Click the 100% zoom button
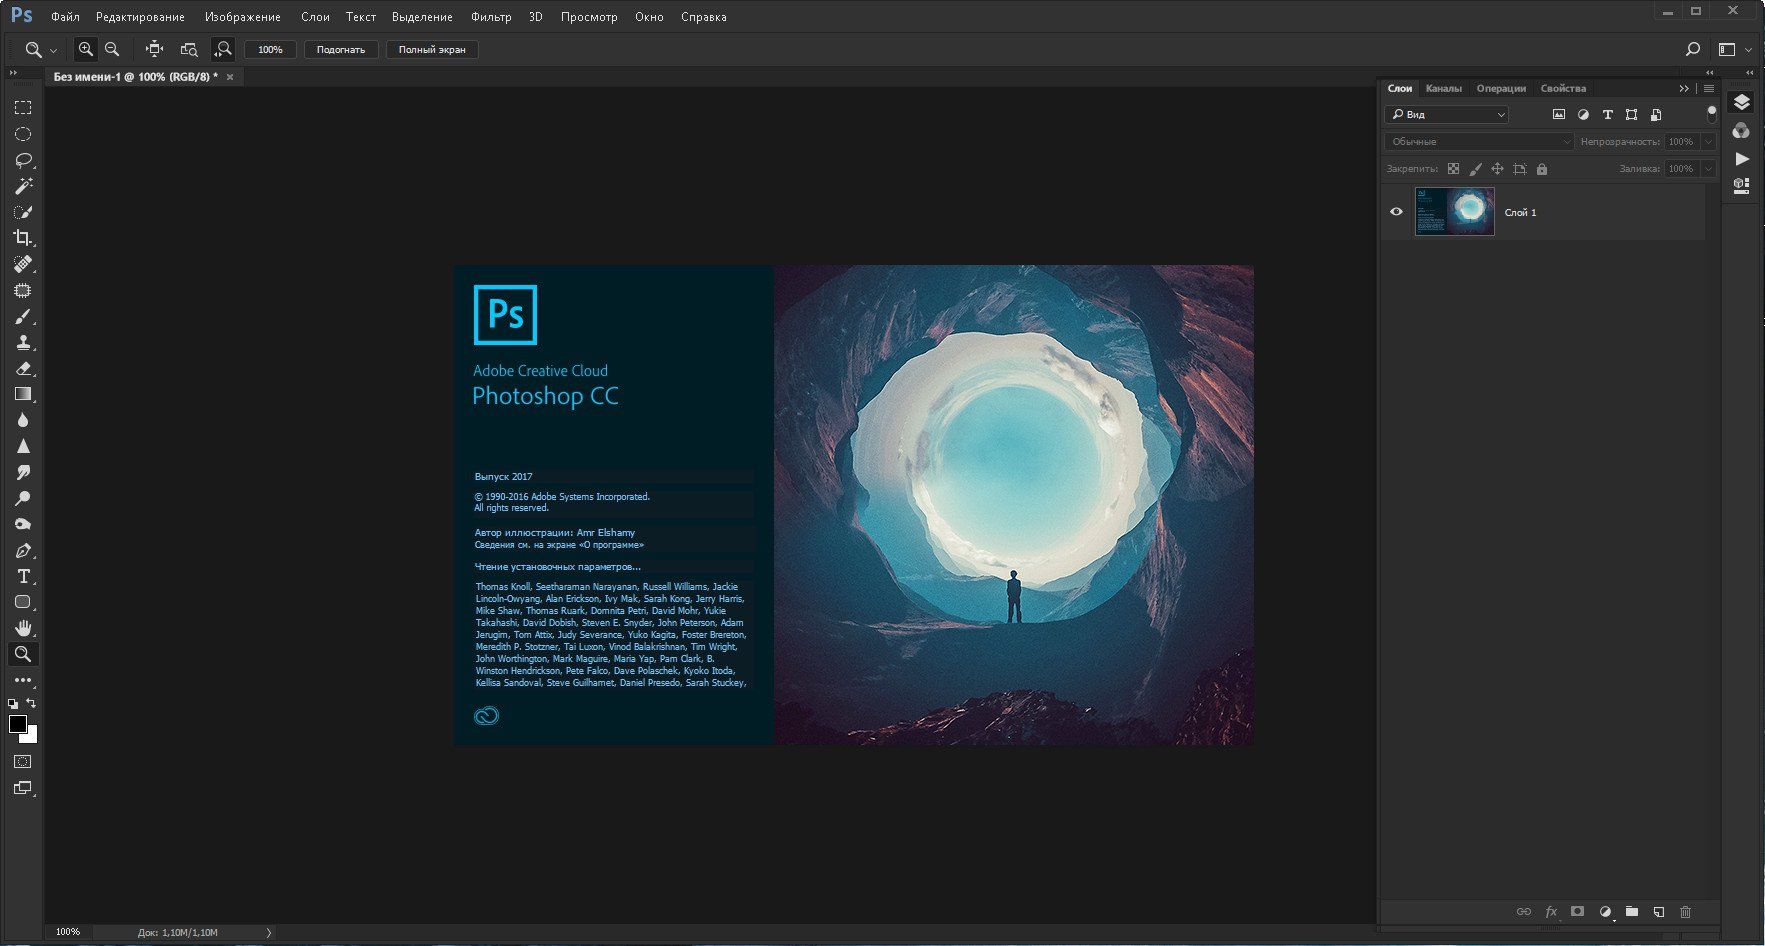The height and width of the screenshot is (946, 1765). pos(270,49)
